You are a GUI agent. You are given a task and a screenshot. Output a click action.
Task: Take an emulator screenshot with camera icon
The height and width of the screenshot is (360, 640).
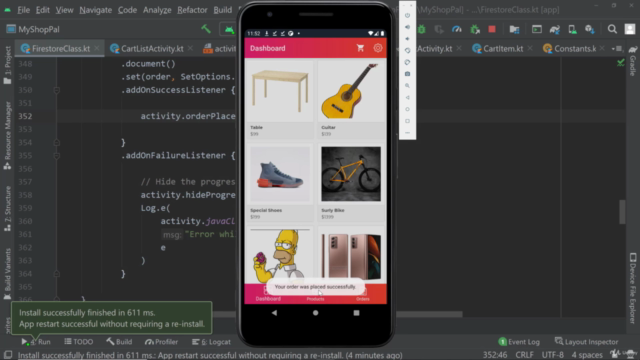(407, 74)
